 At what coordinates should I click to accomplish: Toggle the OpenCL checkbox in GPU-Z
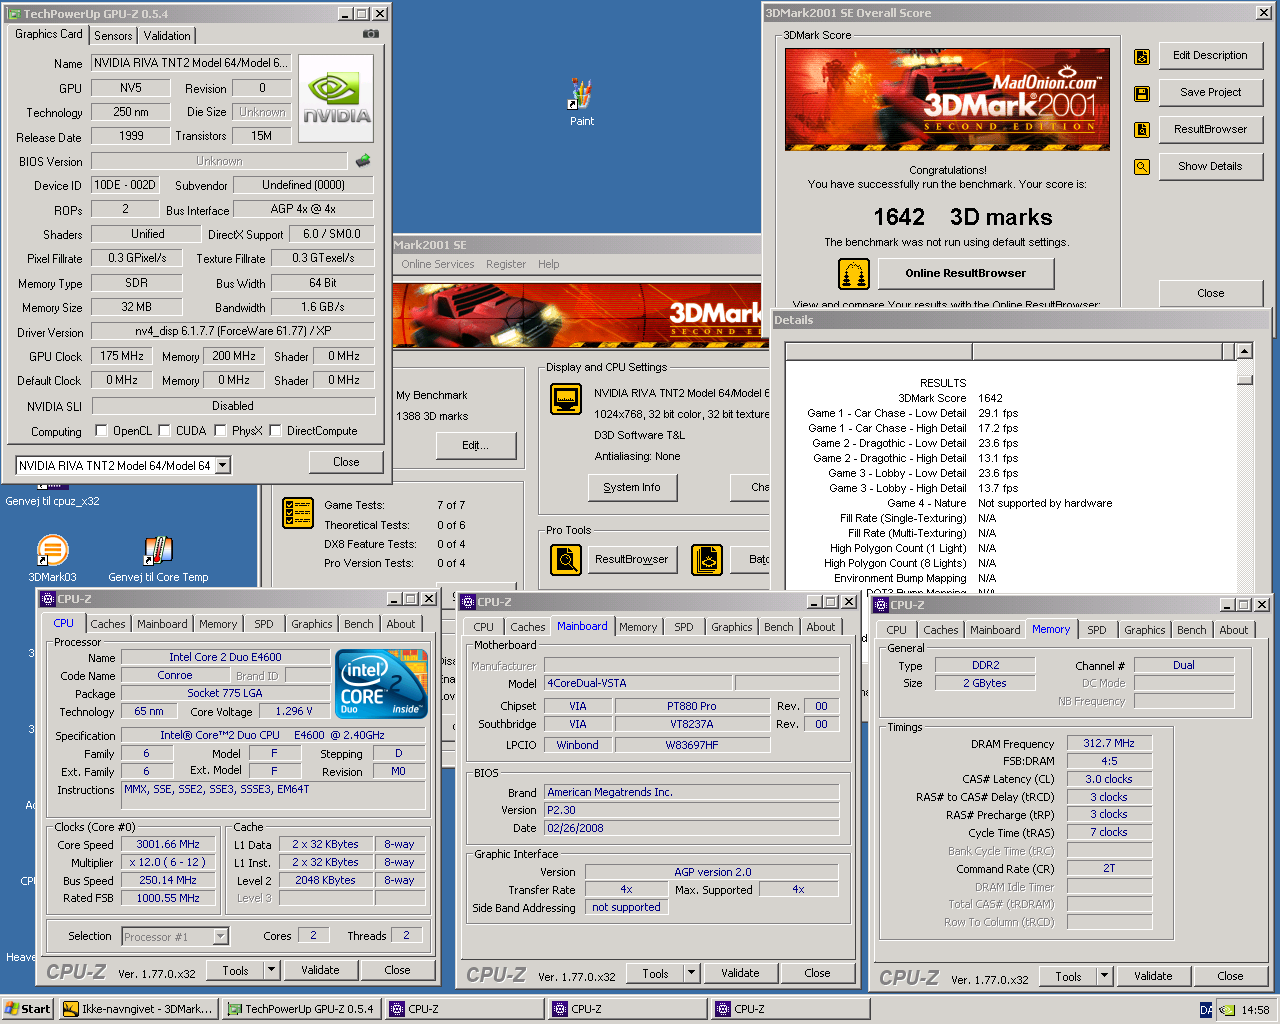point(101,431)
